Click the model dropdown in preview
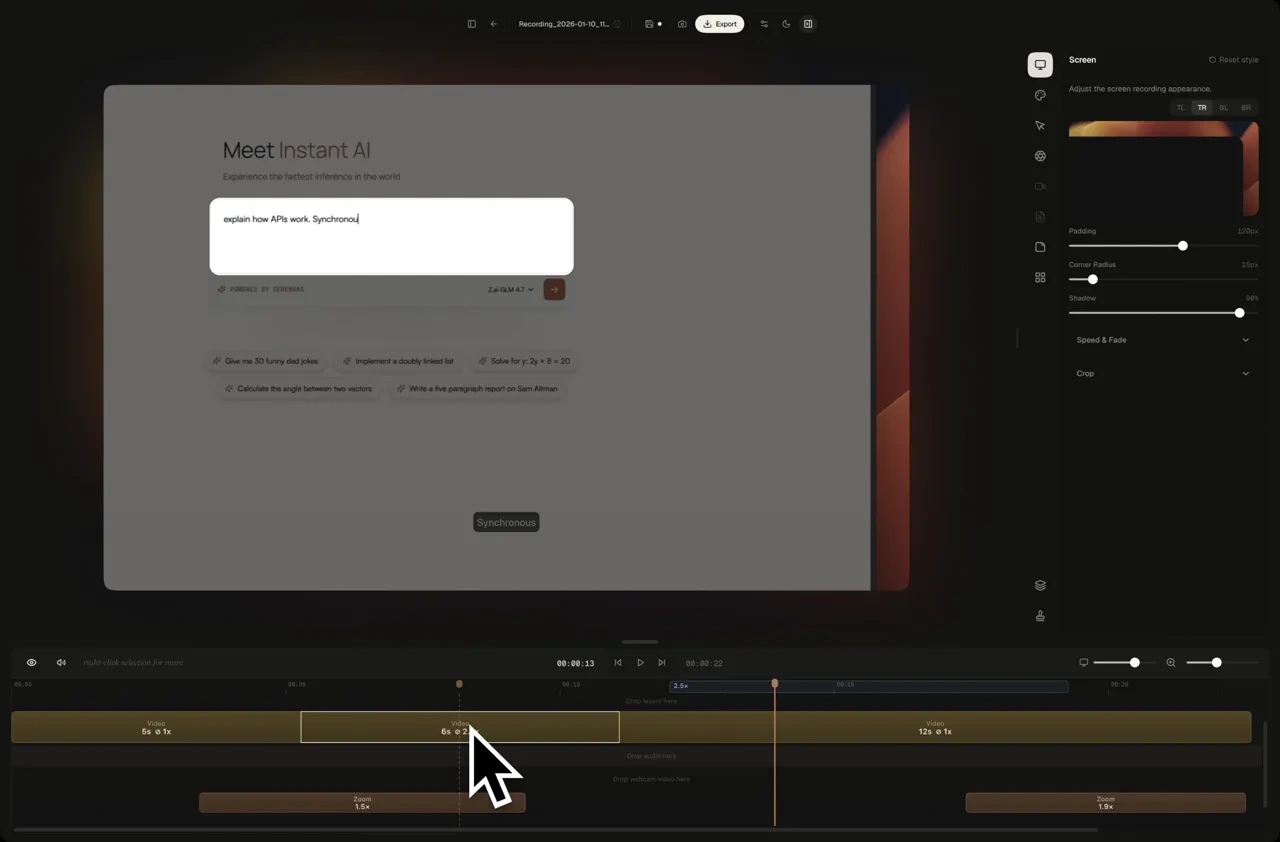Viewport: 1280px width, 842px height. [511, 290]
